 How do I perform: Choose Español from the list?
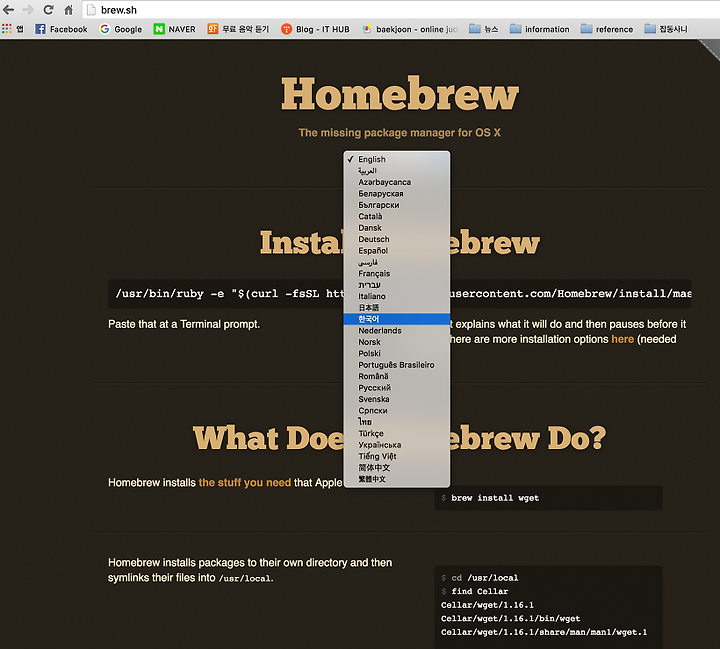[x=397, y=251]
